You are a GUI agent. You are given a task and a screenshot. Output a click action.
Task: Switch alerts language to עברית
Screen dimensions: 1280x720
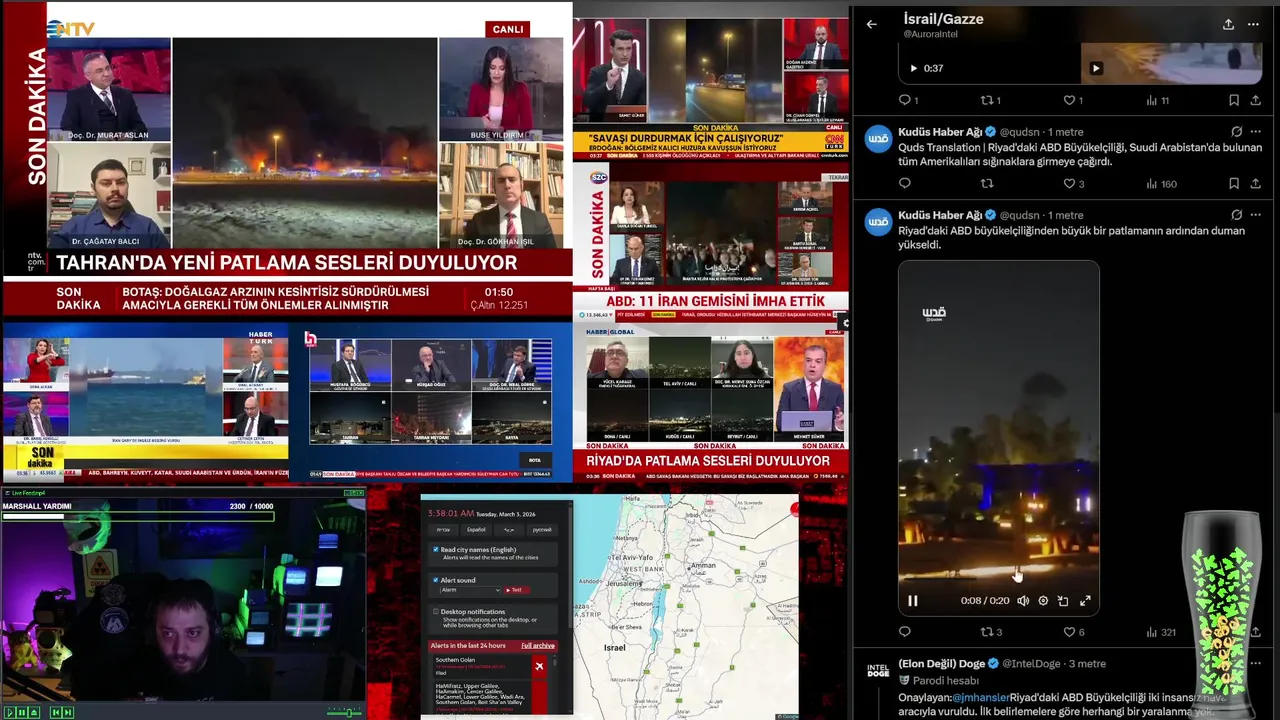443,530
